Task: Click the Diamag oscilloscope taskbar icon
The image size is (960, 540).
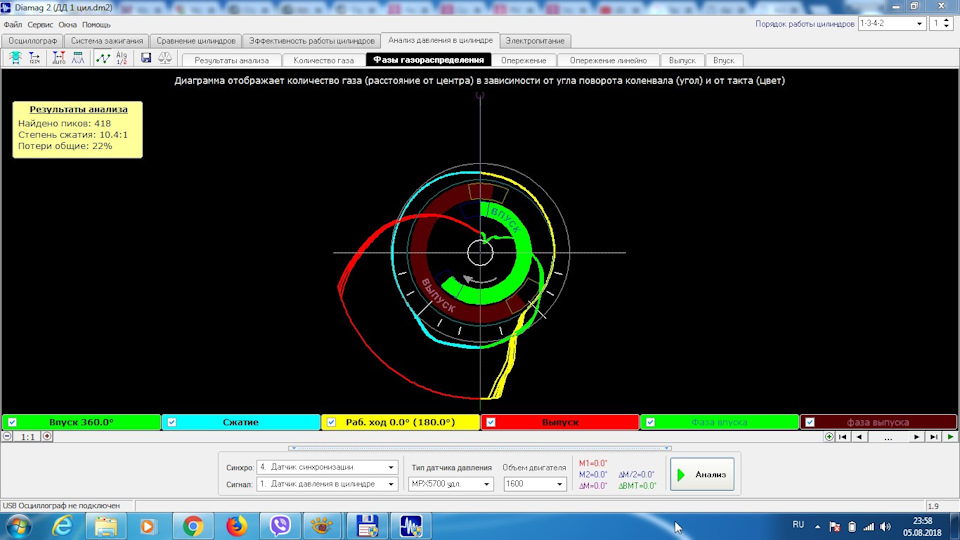Action: 410,526
